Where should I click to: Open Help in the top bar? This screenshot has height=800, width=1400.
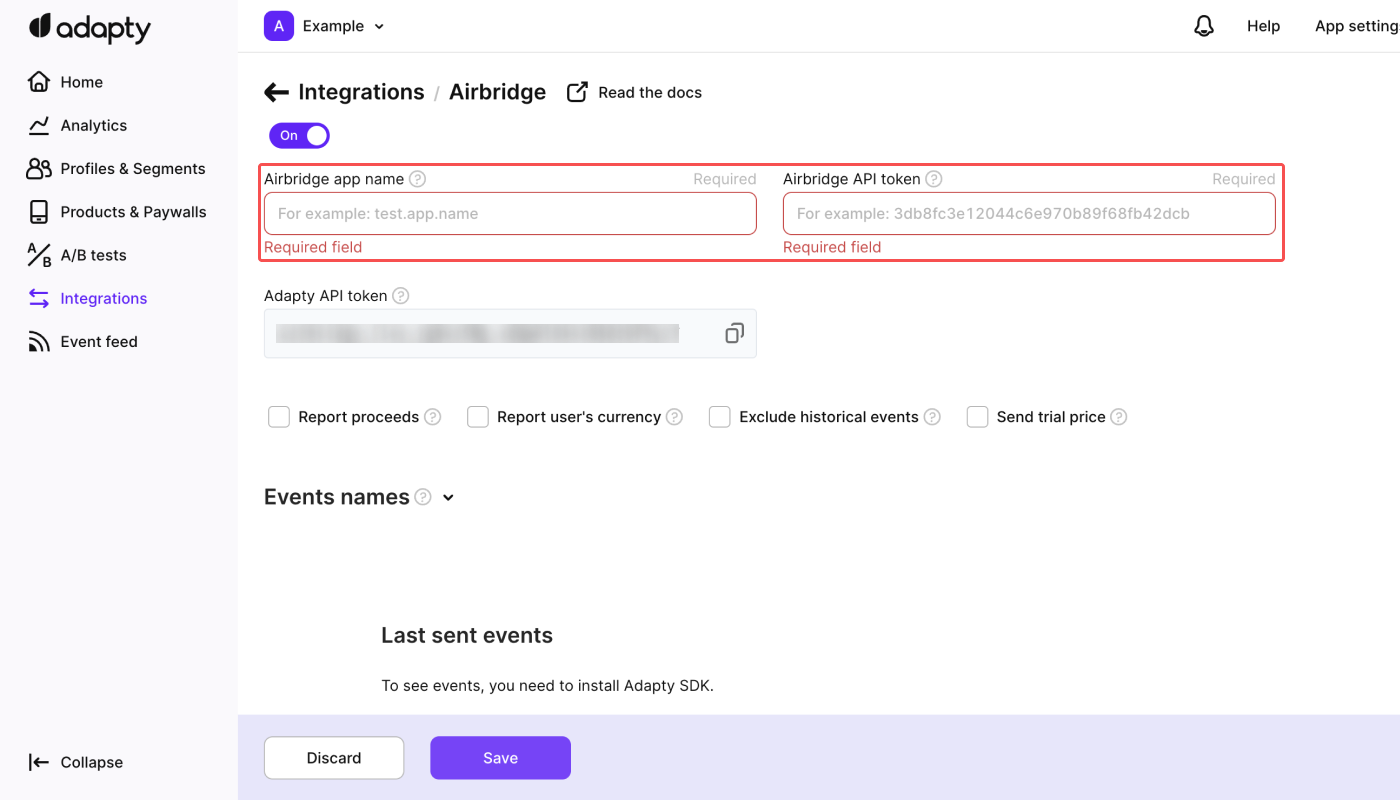click(1263, 26)
